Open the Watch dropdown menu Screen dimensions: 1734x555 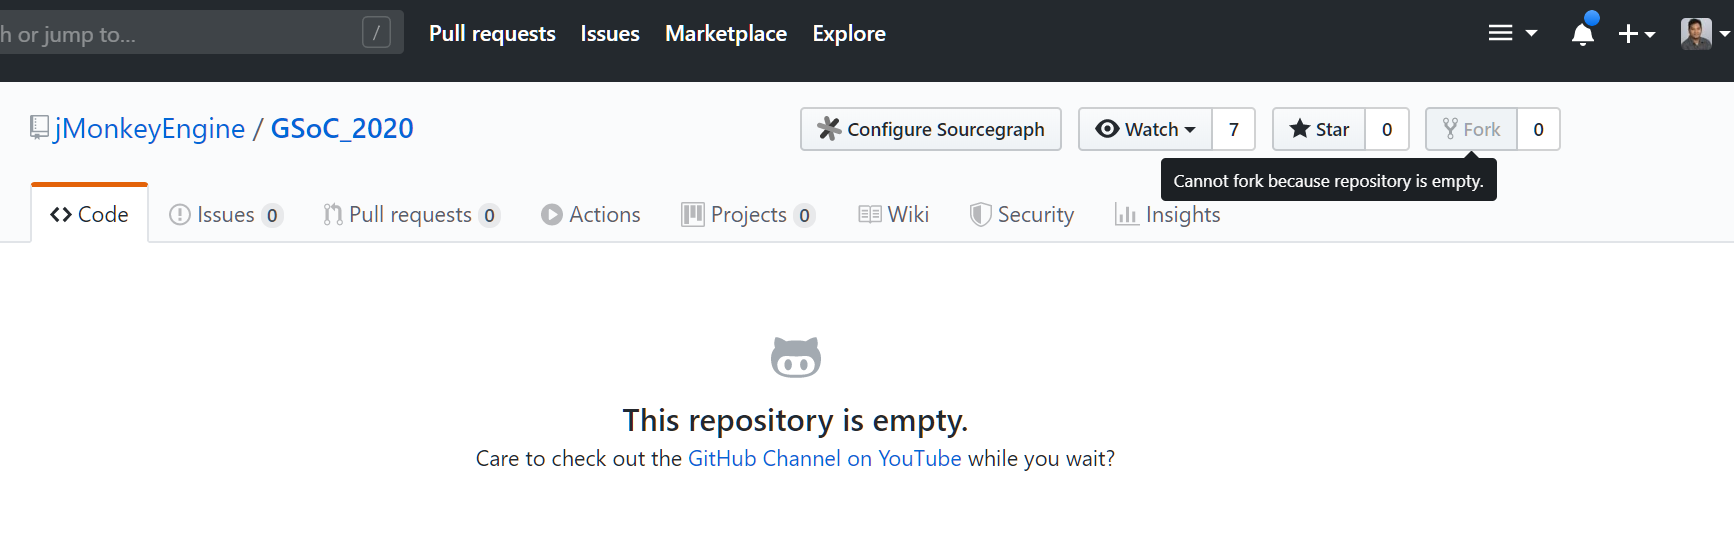pos(1145,129)
